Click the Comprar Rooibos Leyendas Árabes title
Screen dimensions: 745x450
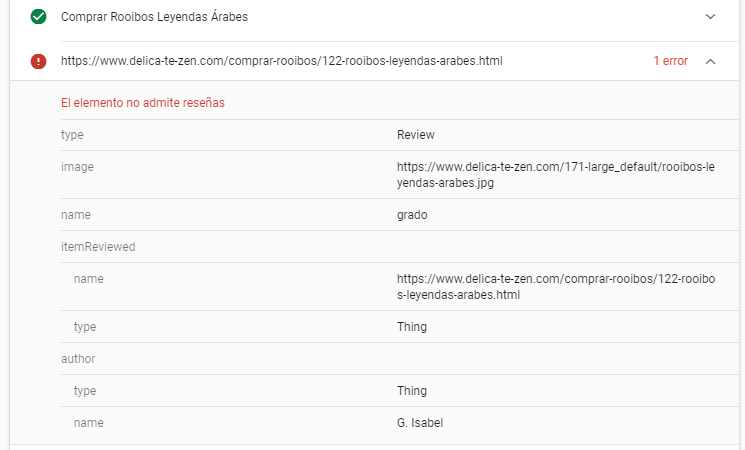[155, 17]
